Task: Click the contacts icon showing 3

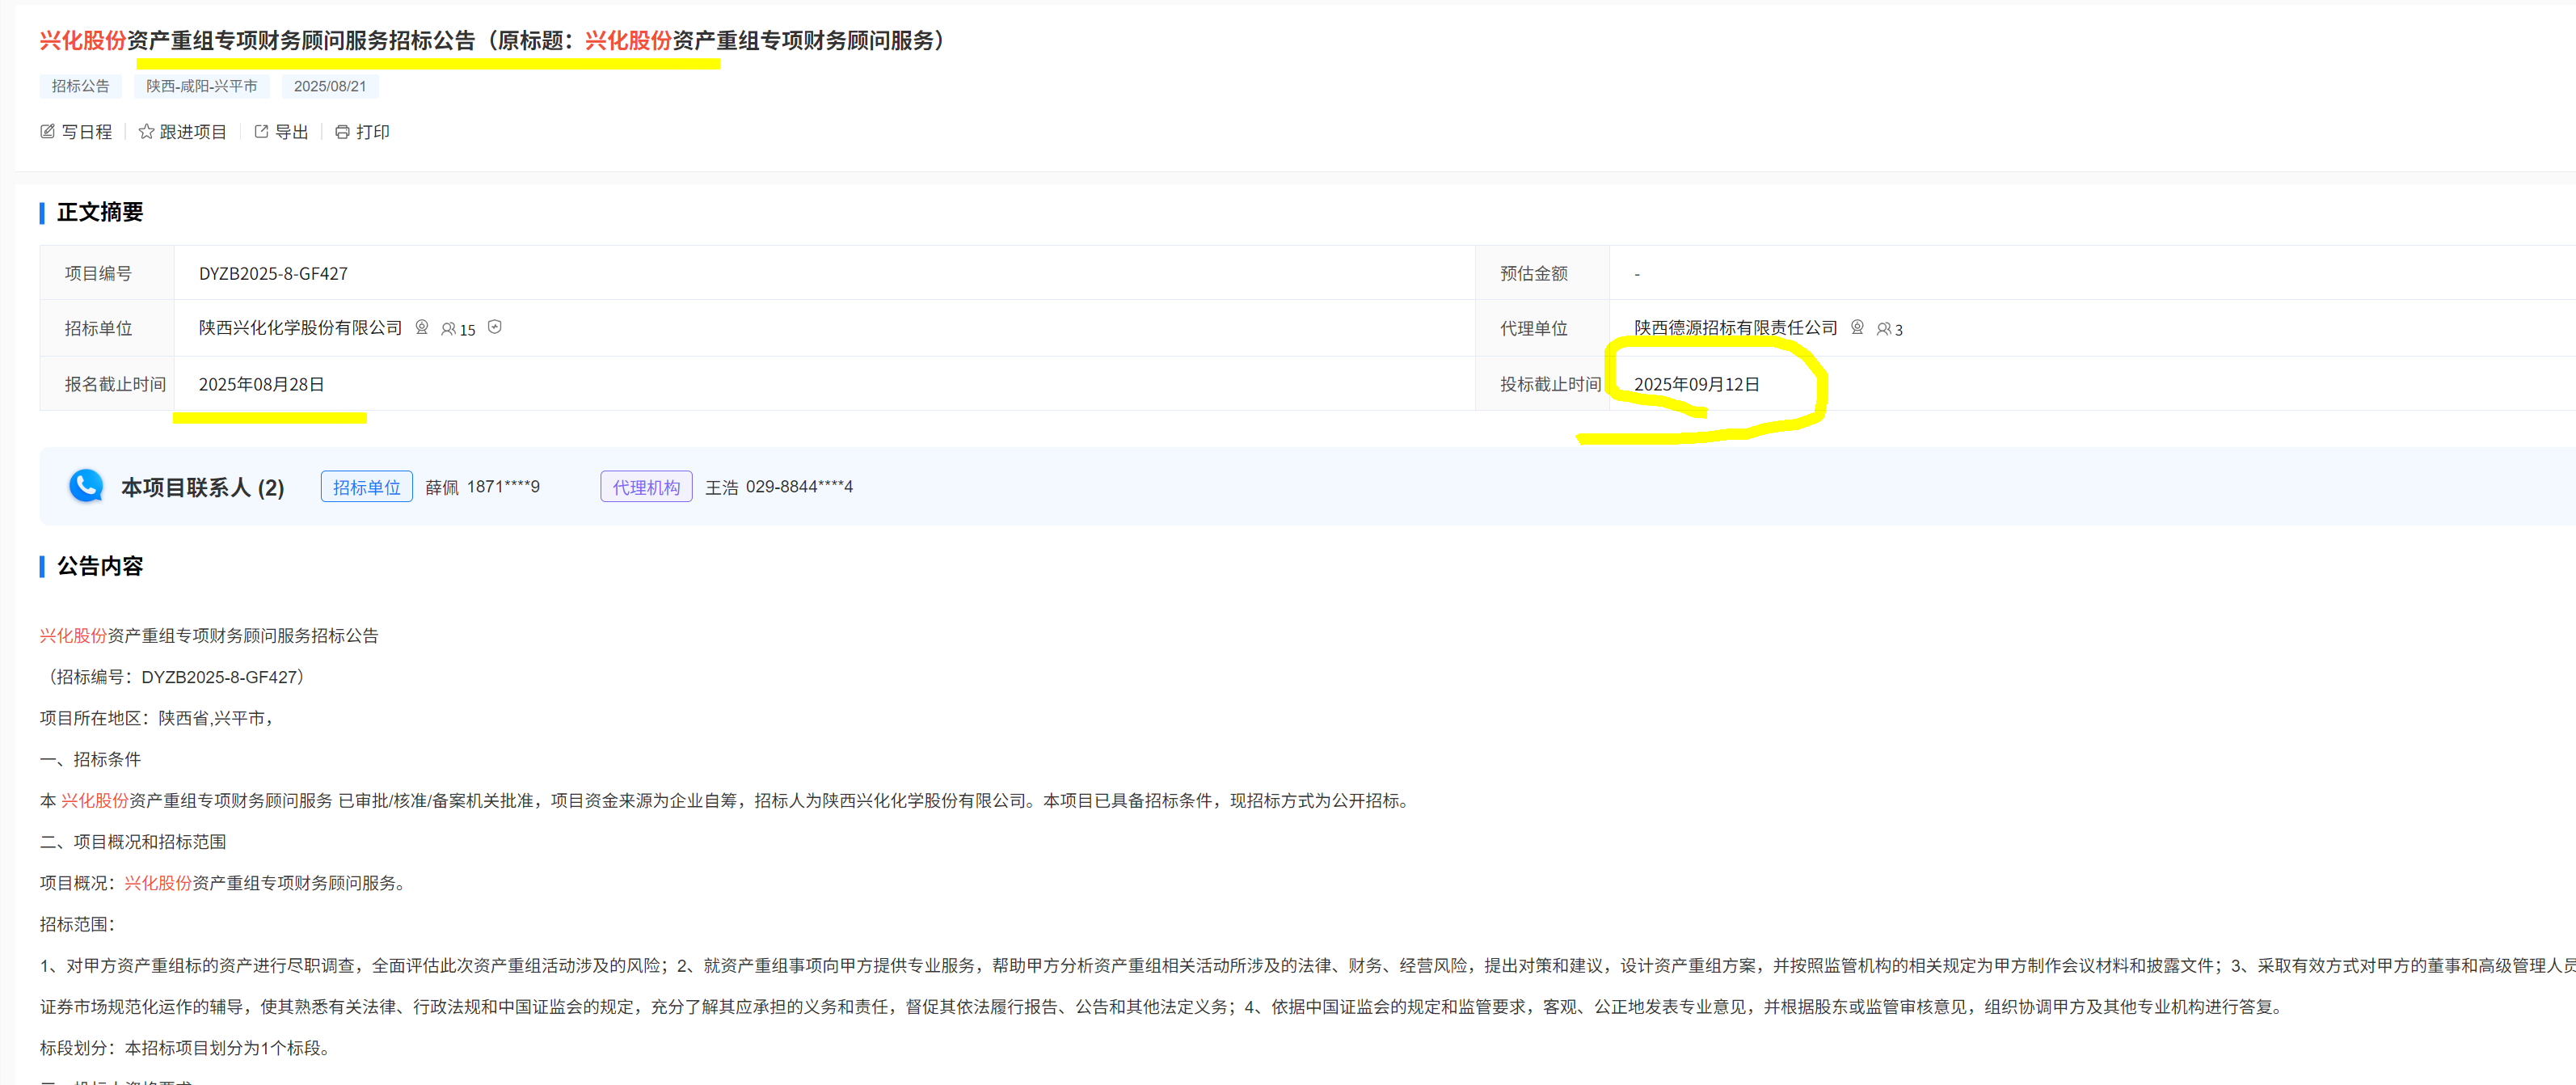Action: coord(1883,329)
